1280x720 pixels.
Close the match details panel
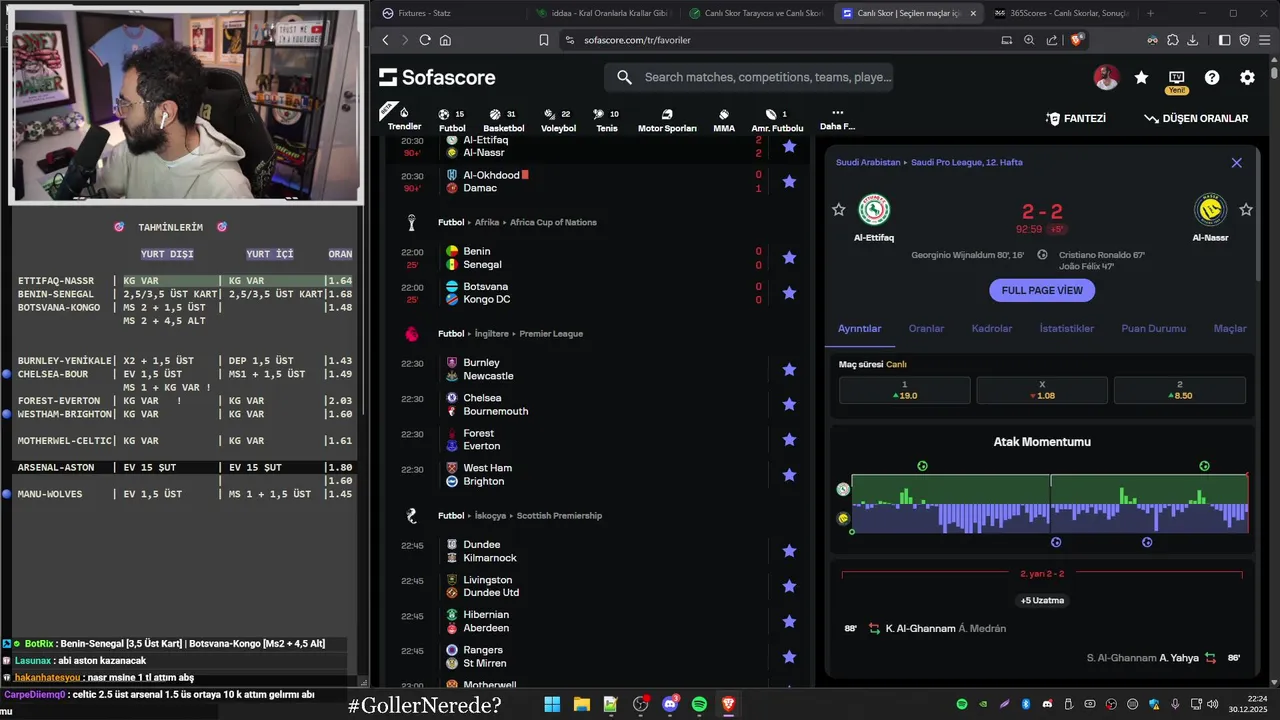[1236, 162]
